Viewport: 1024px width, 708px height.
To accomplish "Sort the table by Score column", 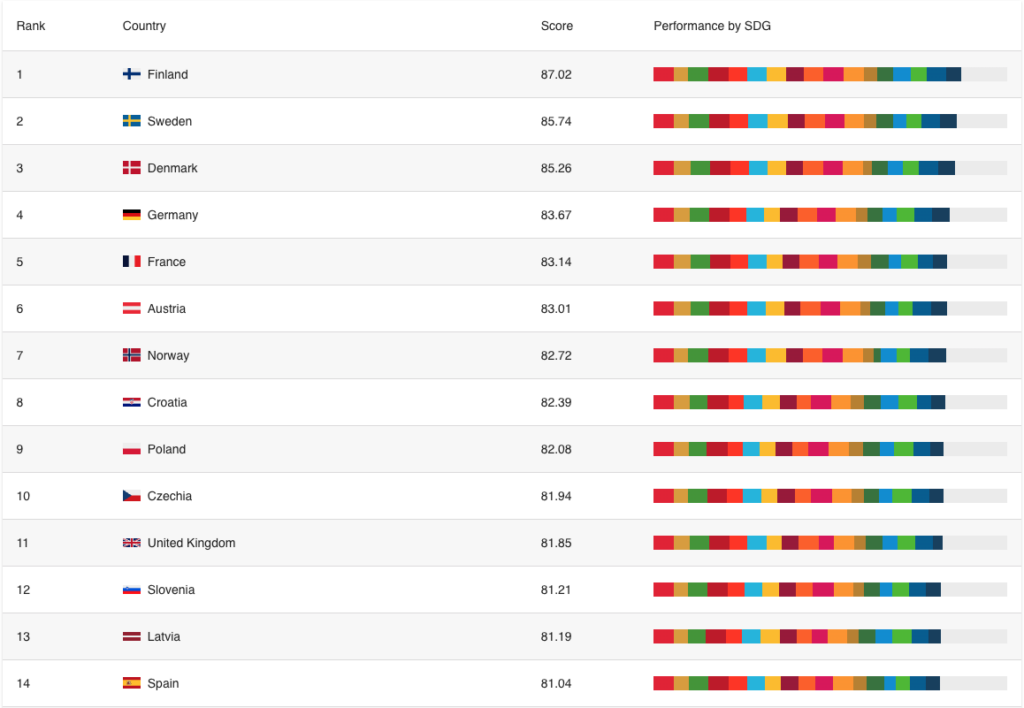I will [556, 25].
